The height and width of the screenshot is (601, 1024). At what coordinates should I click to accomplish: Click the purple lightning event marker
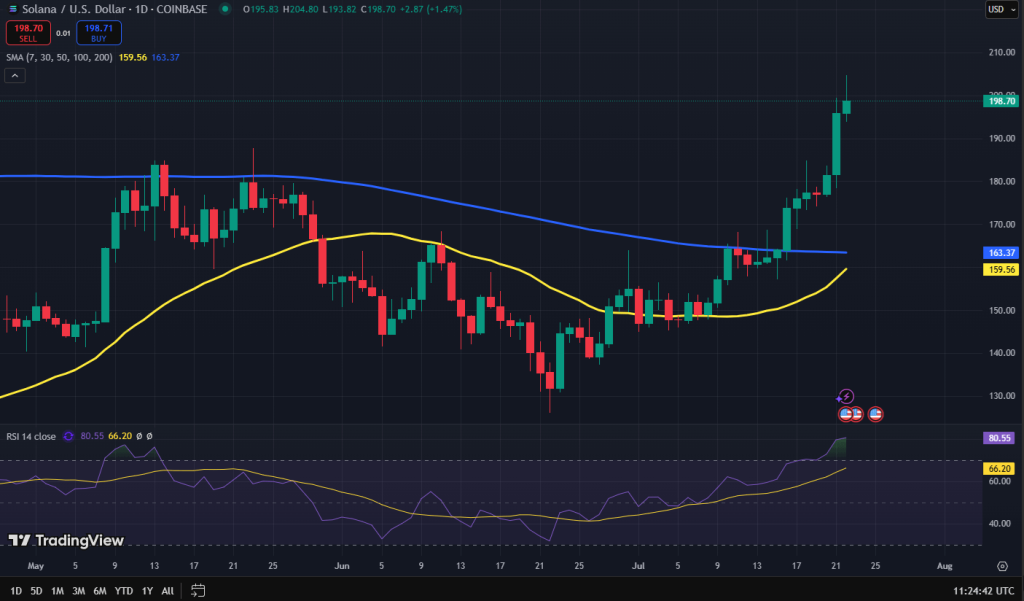pyautogui.click(x=846, y=397)
